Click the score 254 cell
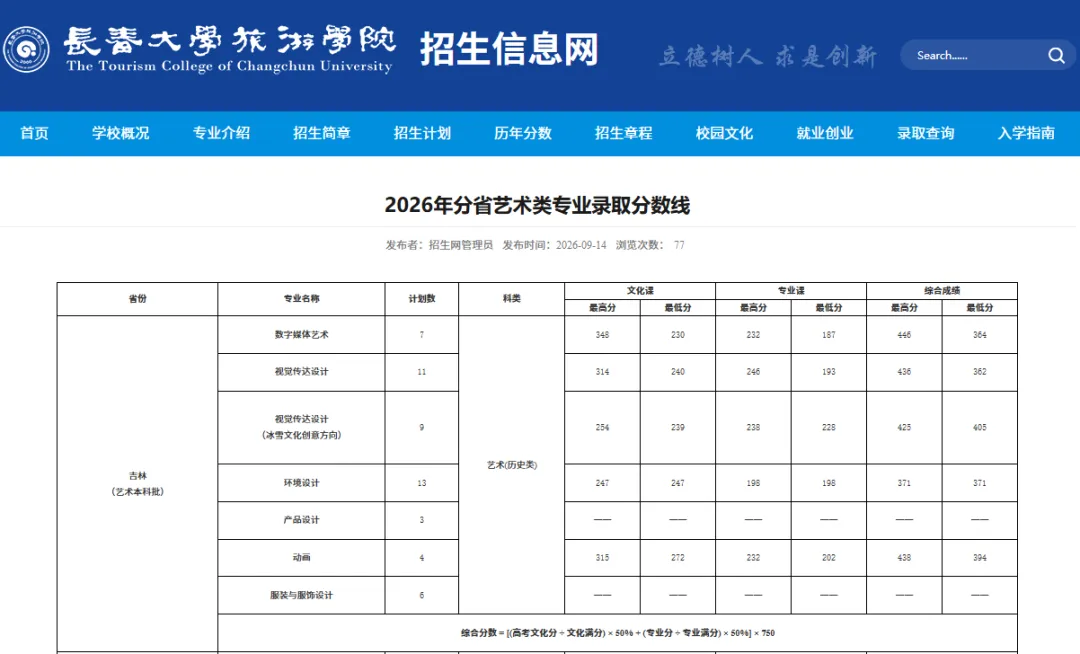The height and width of the screenshot is (654, 1080). (602, 428)
